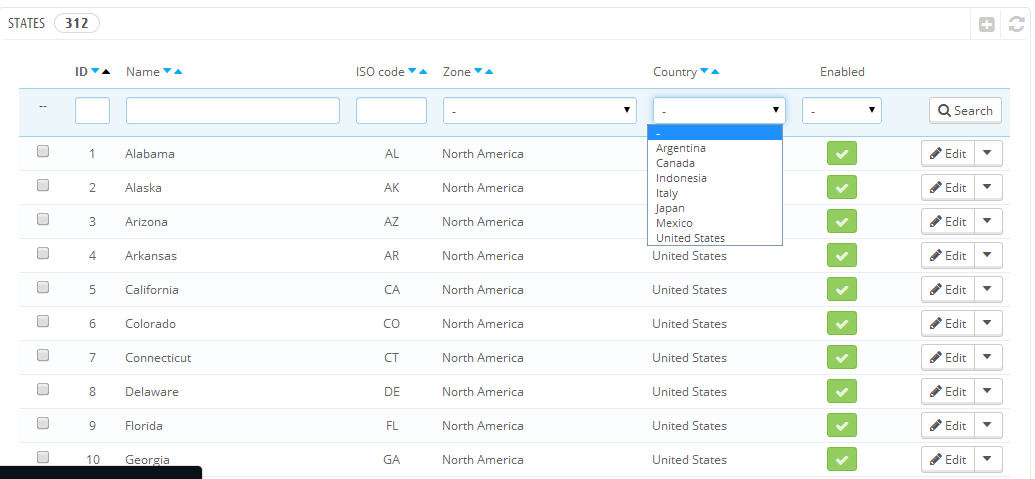Sort ID column descending arrow
This screenshot has width=1035, height=479.
tap(95, 71)
